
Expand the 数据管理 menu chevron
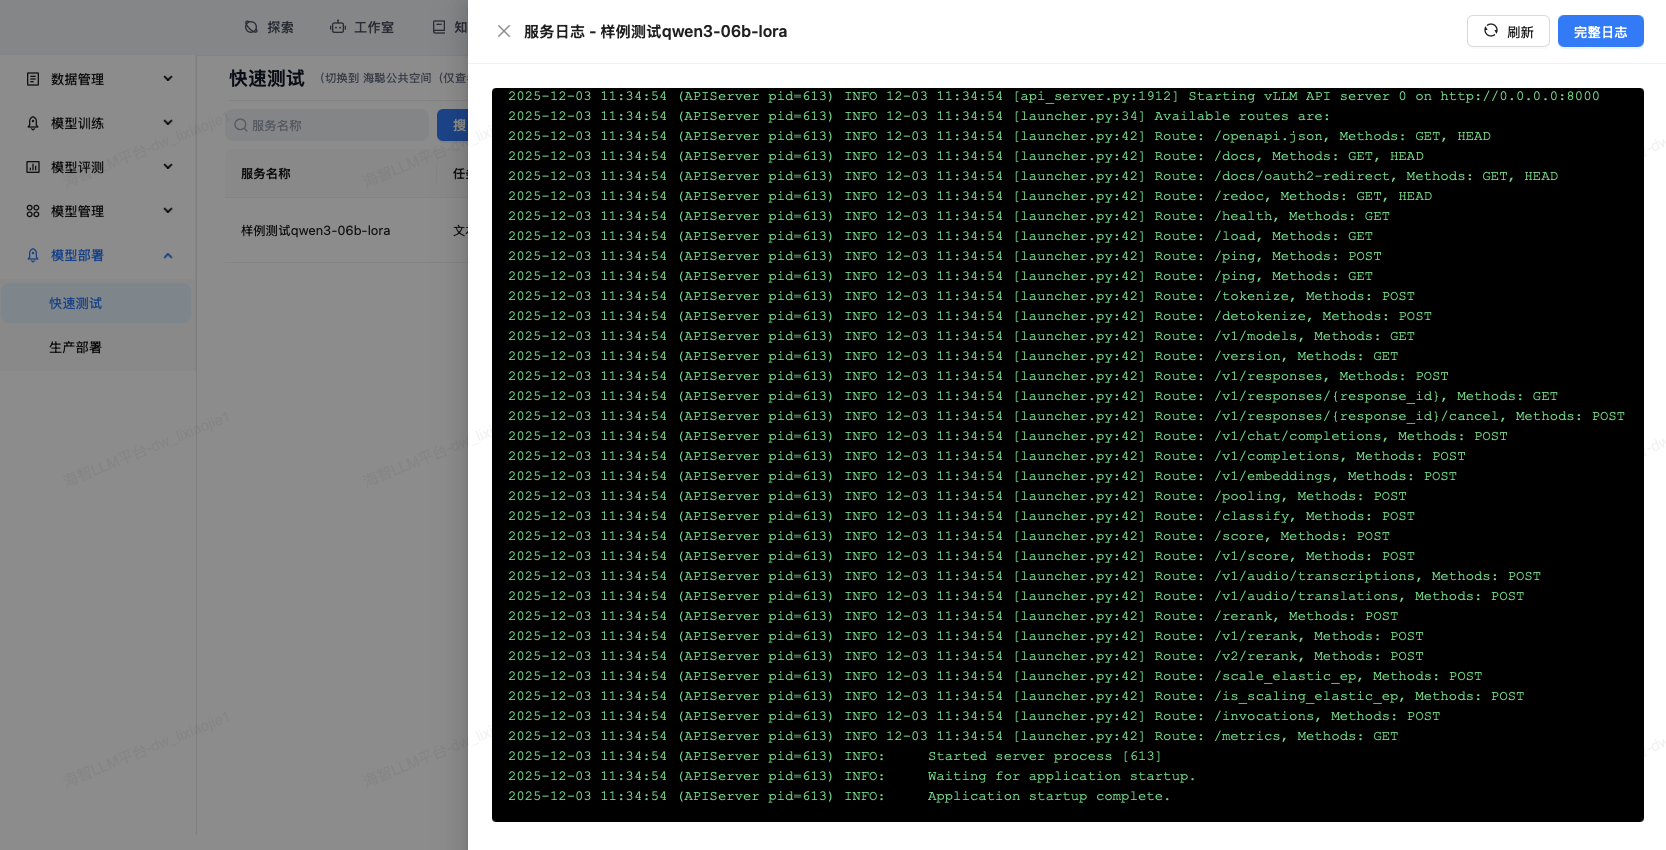pyautogui.click(x=168, y=78)
